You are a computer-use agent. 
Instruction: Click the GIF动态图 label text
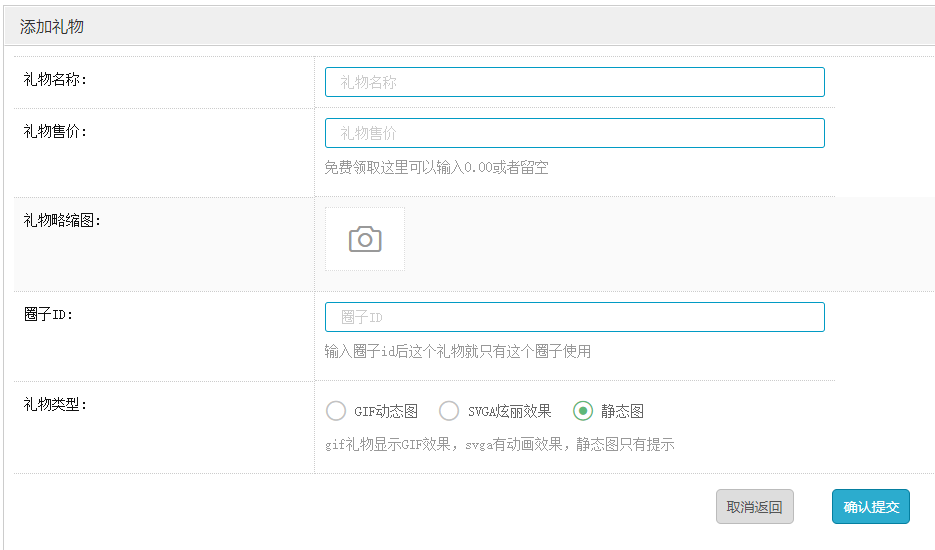(x=386, y=411)
